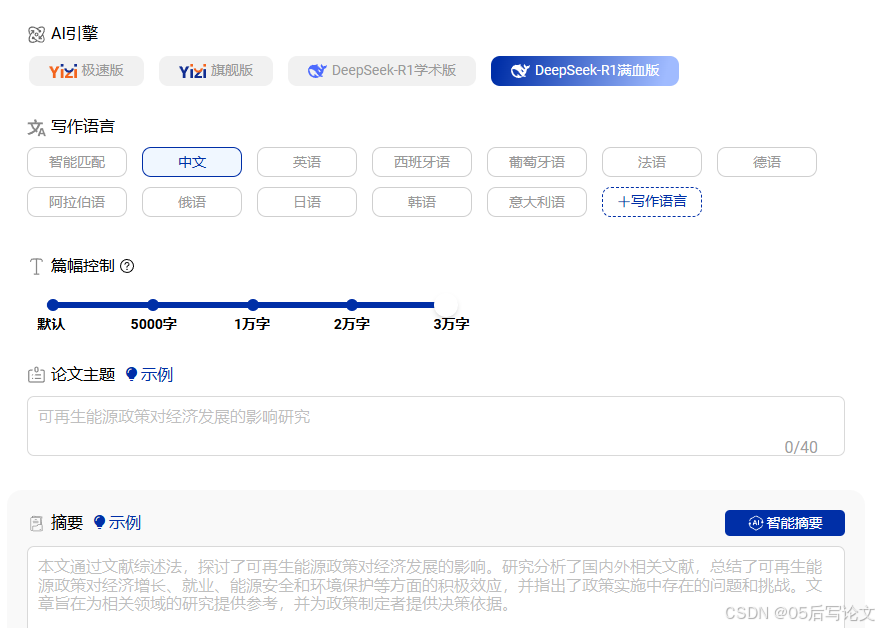Select 法语 as writing language
Screen dimensions: 879x628
pyautogui.click(x=651, y=162)
